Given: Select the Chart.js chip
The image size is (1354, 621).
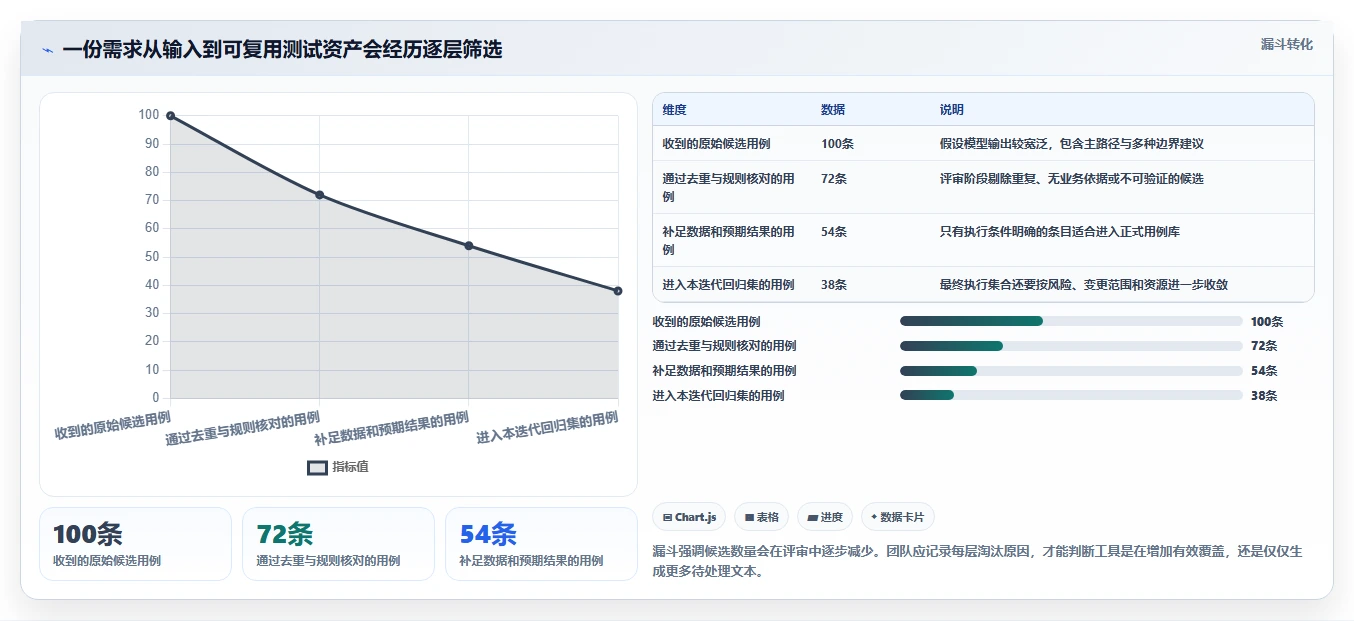Looking at the screenshot, I should pos(689,517).
